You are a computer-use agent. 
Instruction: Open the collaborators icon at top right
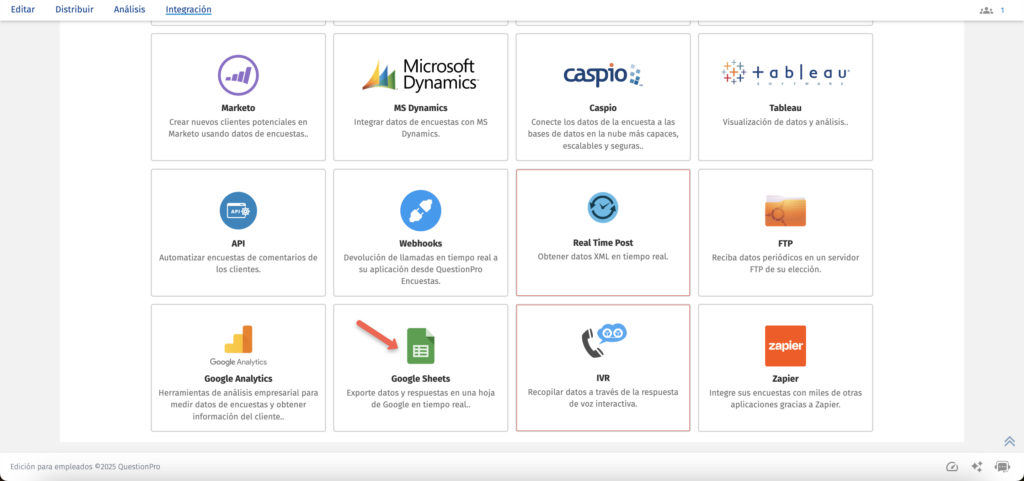(x=986, y=10)
